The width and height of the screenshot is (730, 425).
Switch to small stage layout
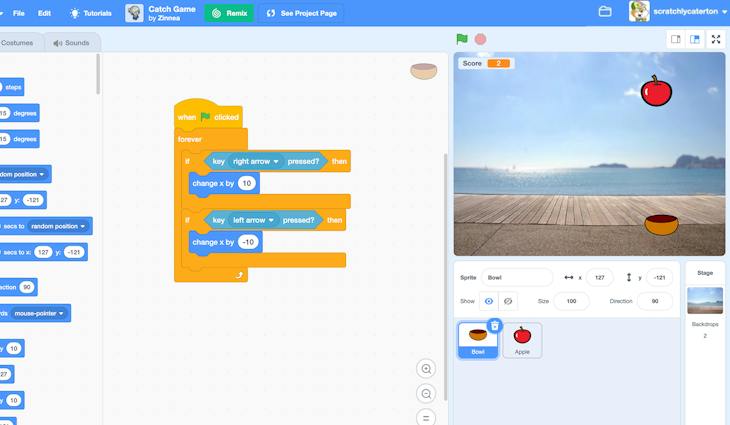coord(676,40)
